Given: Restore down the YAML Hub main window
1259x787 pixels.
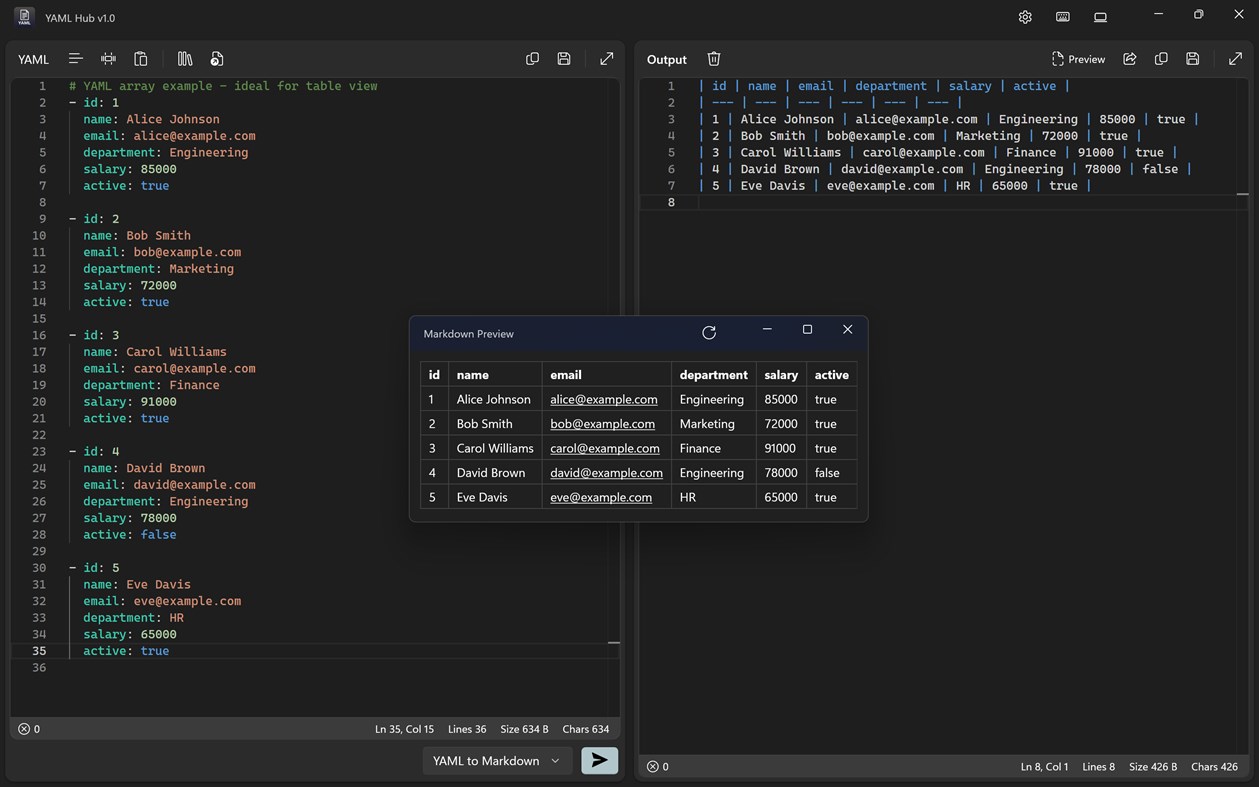Looking at the screenshot, I should (1198, 14).
